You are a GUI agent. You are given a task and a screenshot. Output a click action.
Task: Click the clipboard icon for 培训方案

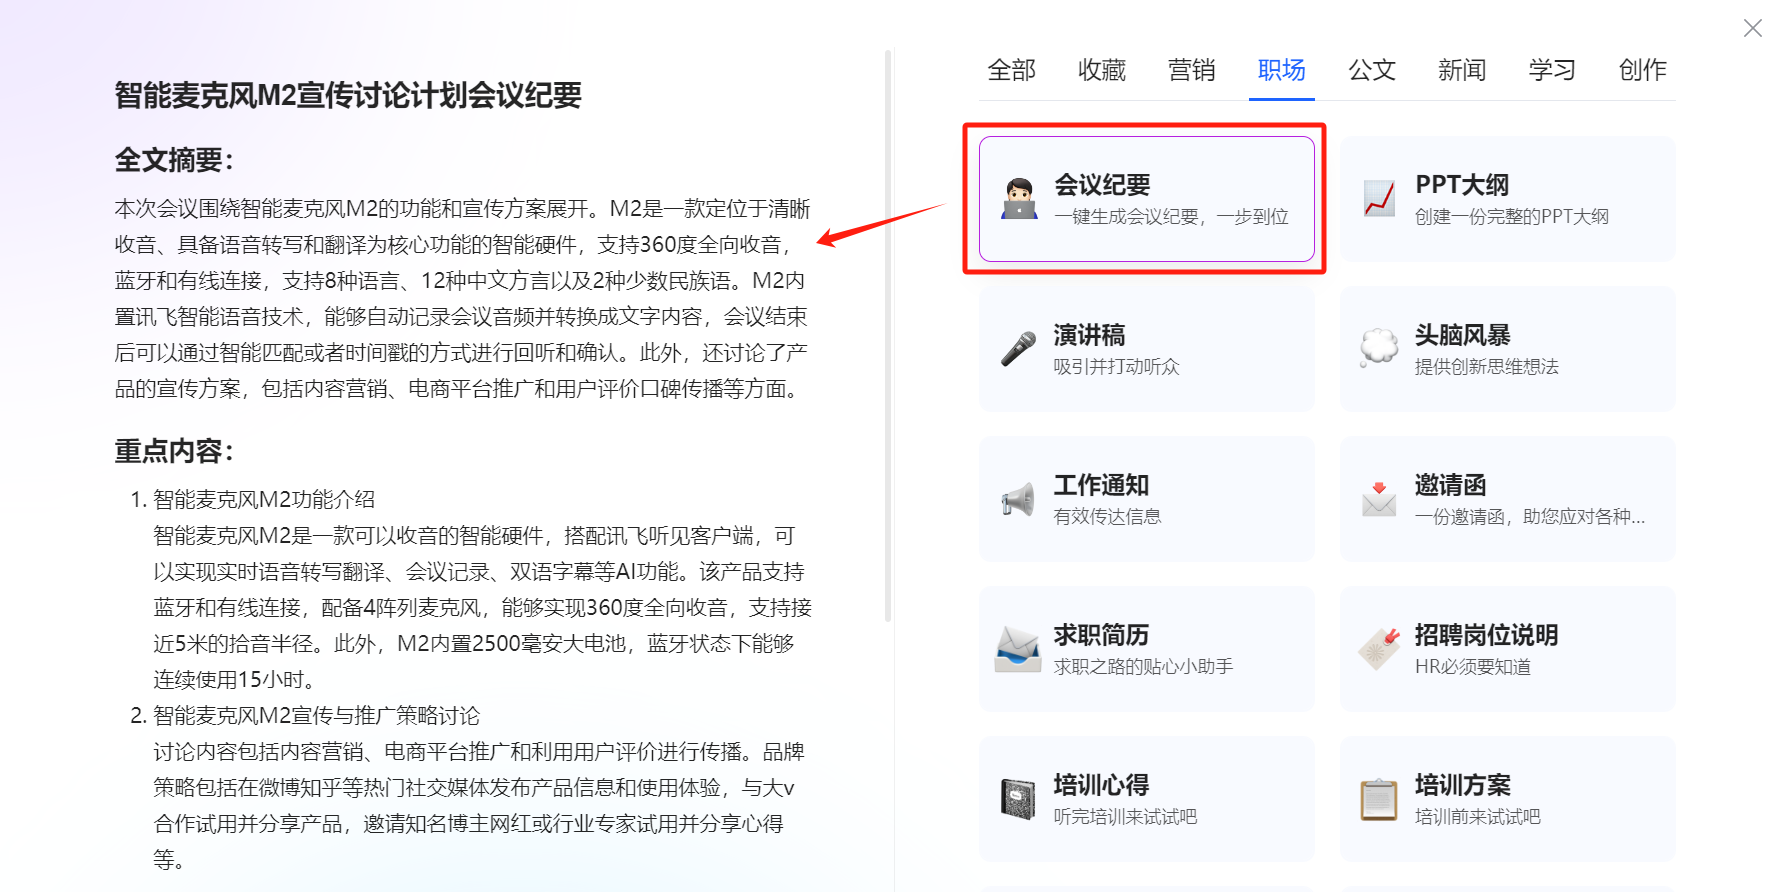point(1379,799)
